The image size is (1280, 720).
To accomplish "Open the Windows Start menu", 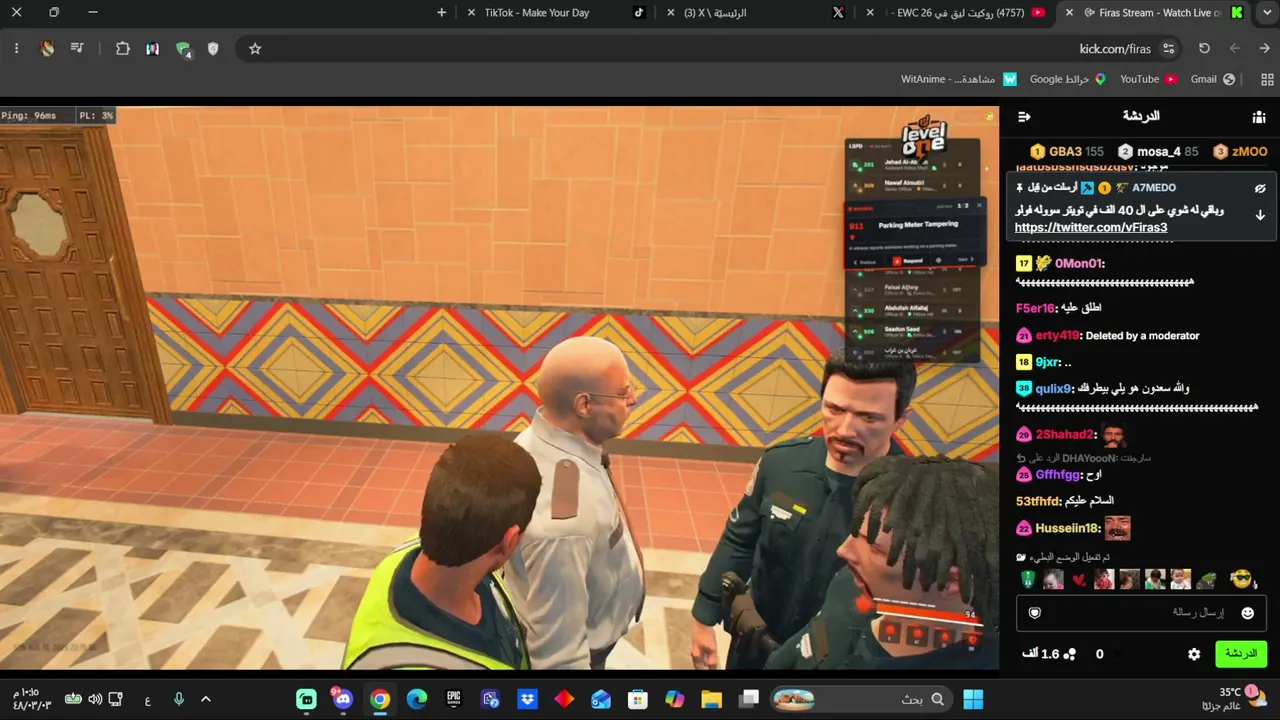I will pyautogui.click(x=973, y=699).
